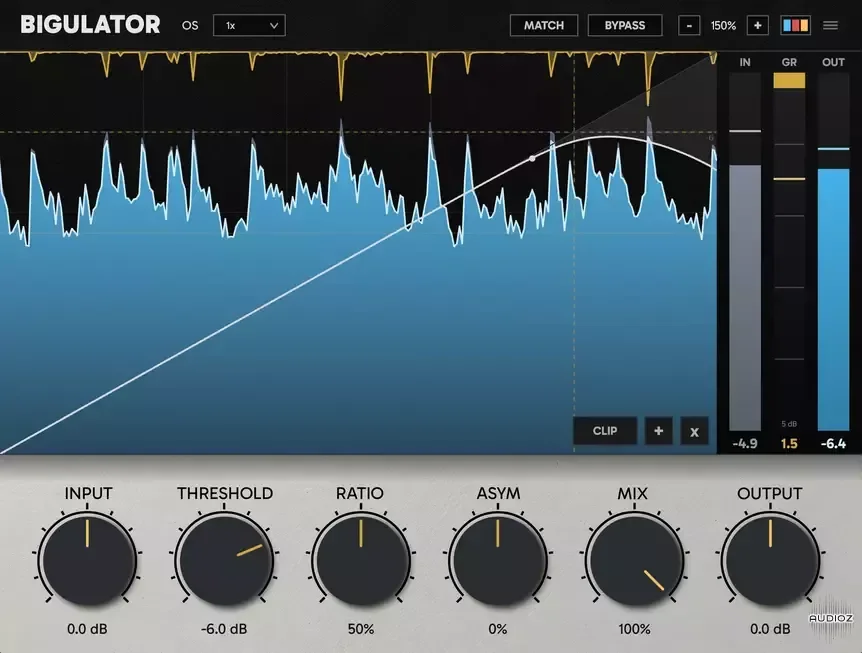Click the MIX label
Screen dimensions: 863x653
pos(632,493)
